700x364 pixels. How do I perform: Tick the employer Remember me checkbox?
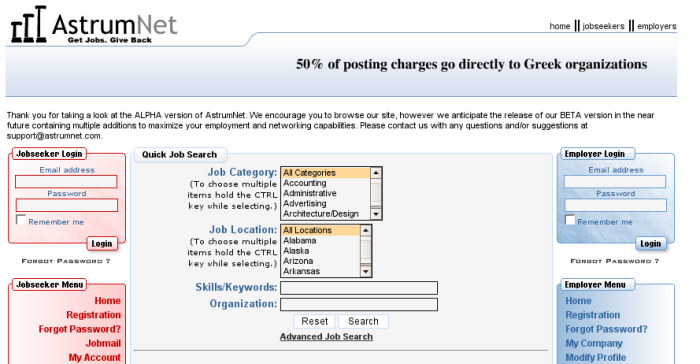(x=570, y=220)
